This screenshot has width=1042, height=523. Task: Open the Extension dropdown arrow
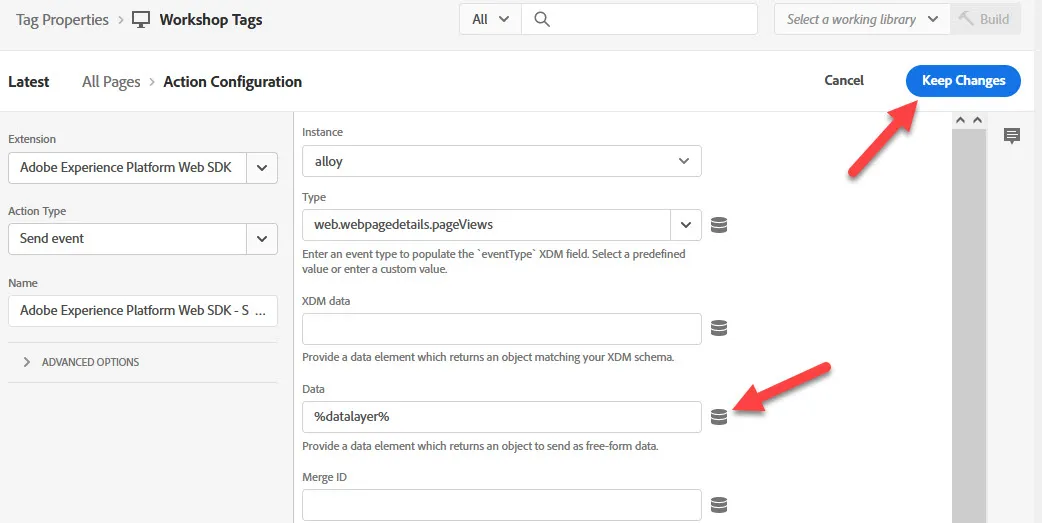(x=262, y=167)
